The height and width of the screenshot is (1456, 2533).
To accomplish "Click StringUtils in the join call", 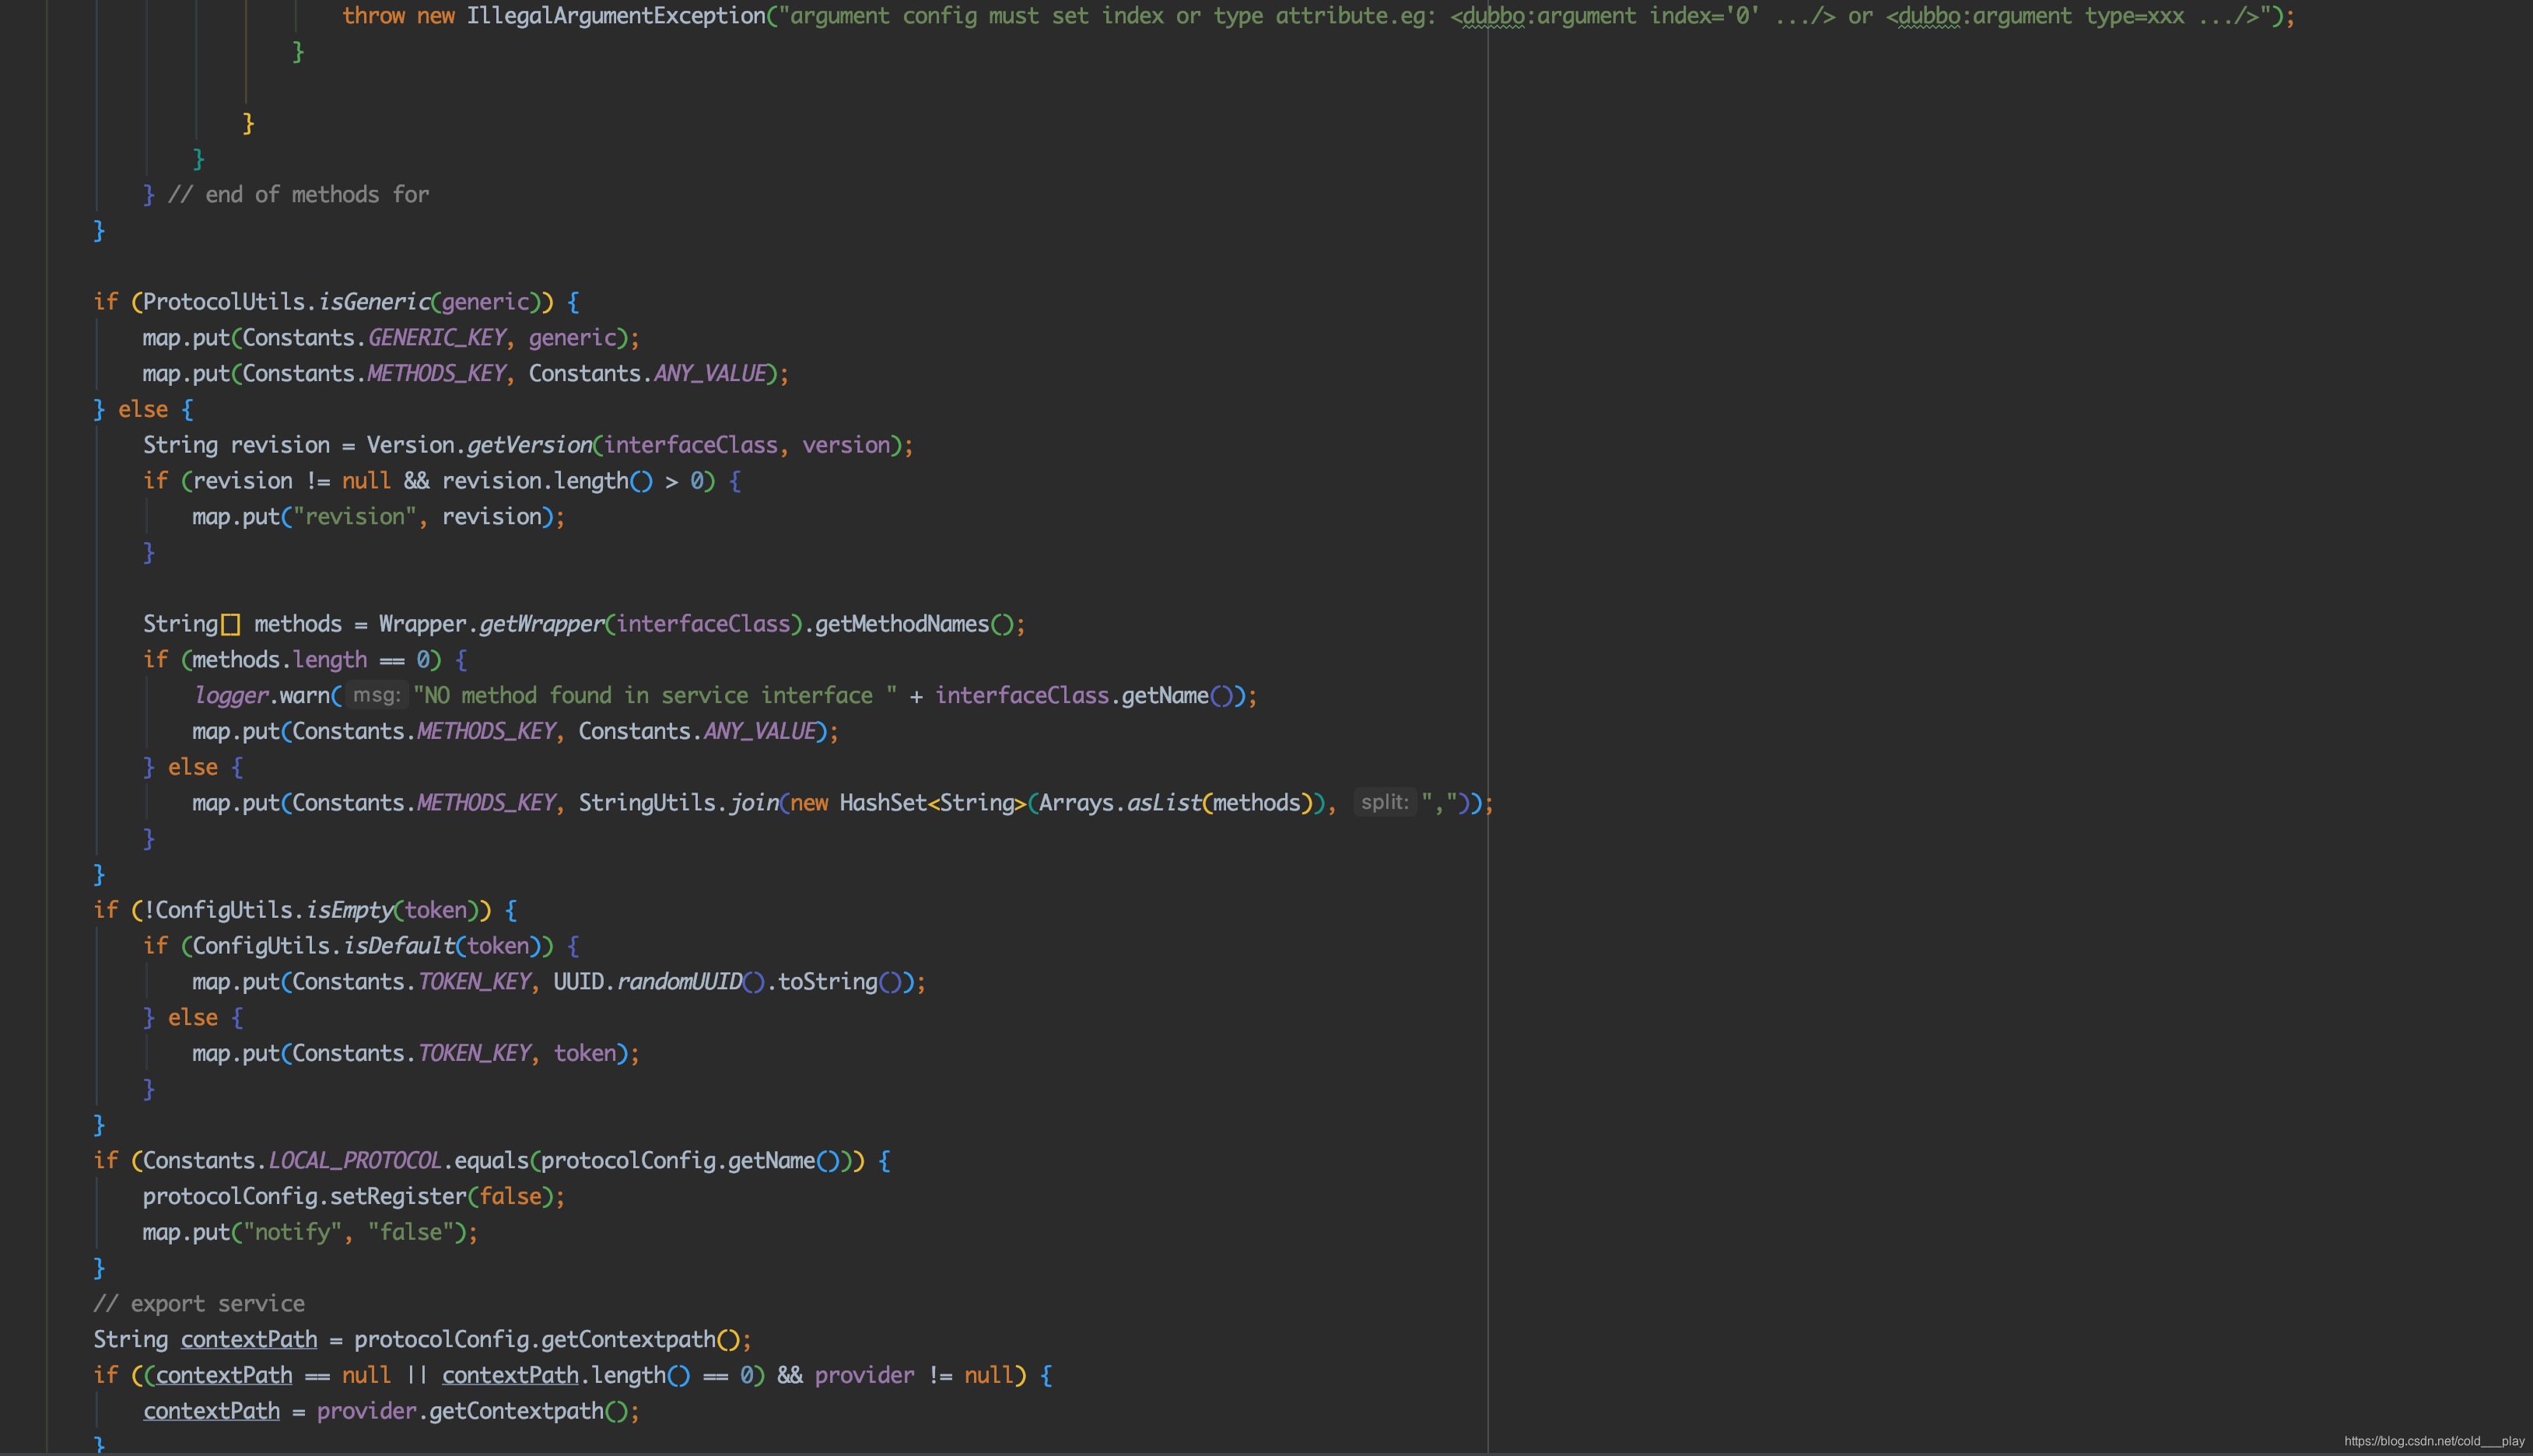I will [647, 803].
